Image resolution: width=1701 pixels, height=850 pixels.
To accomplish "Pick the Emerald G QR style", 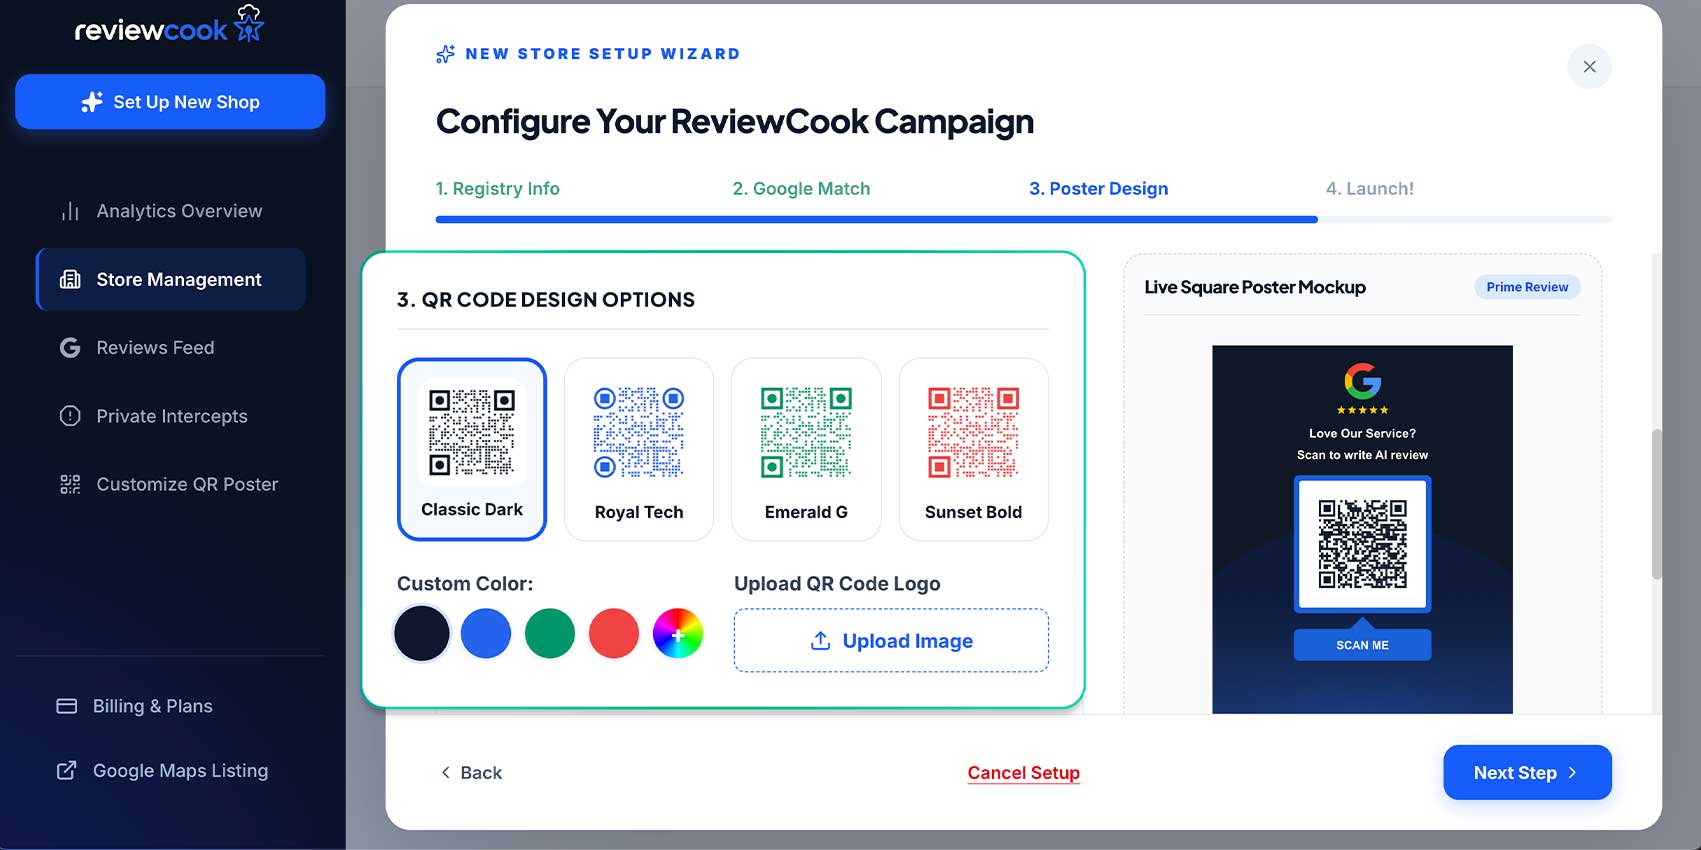I will pyautogui.click(x=806, y=449).
